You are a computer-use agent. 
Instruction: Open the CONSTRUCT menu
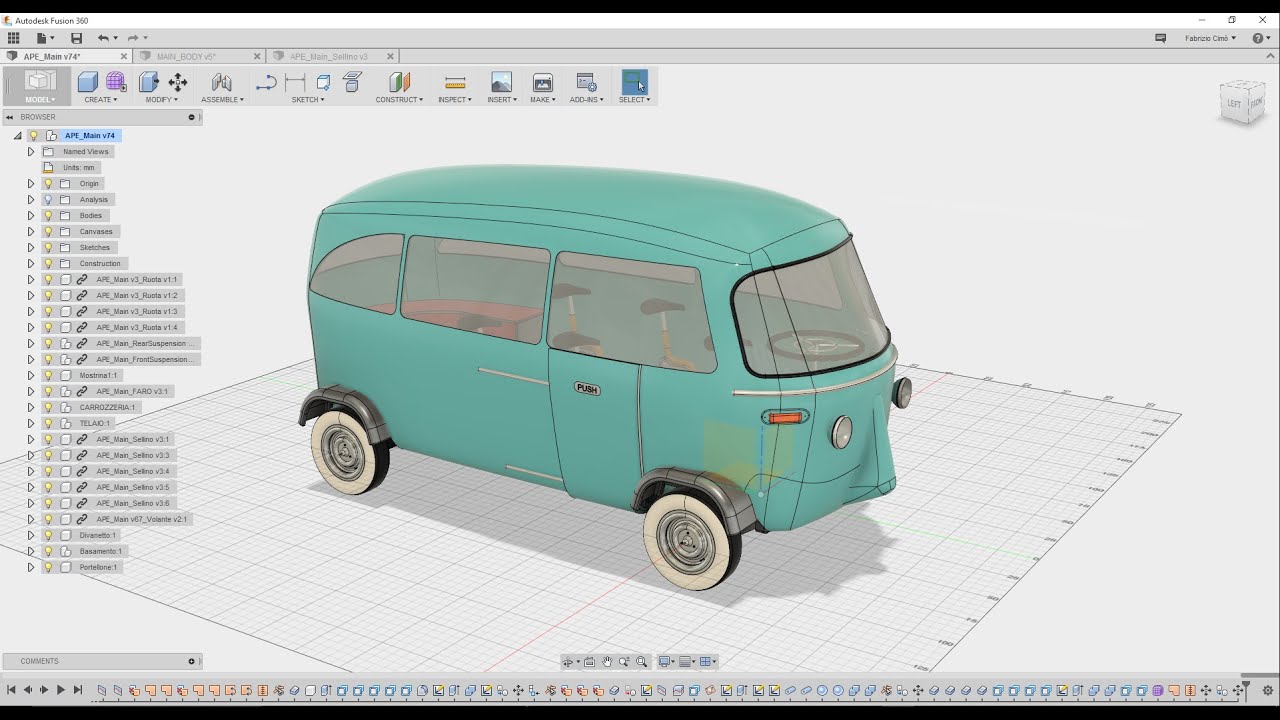(x=399, y=100)
